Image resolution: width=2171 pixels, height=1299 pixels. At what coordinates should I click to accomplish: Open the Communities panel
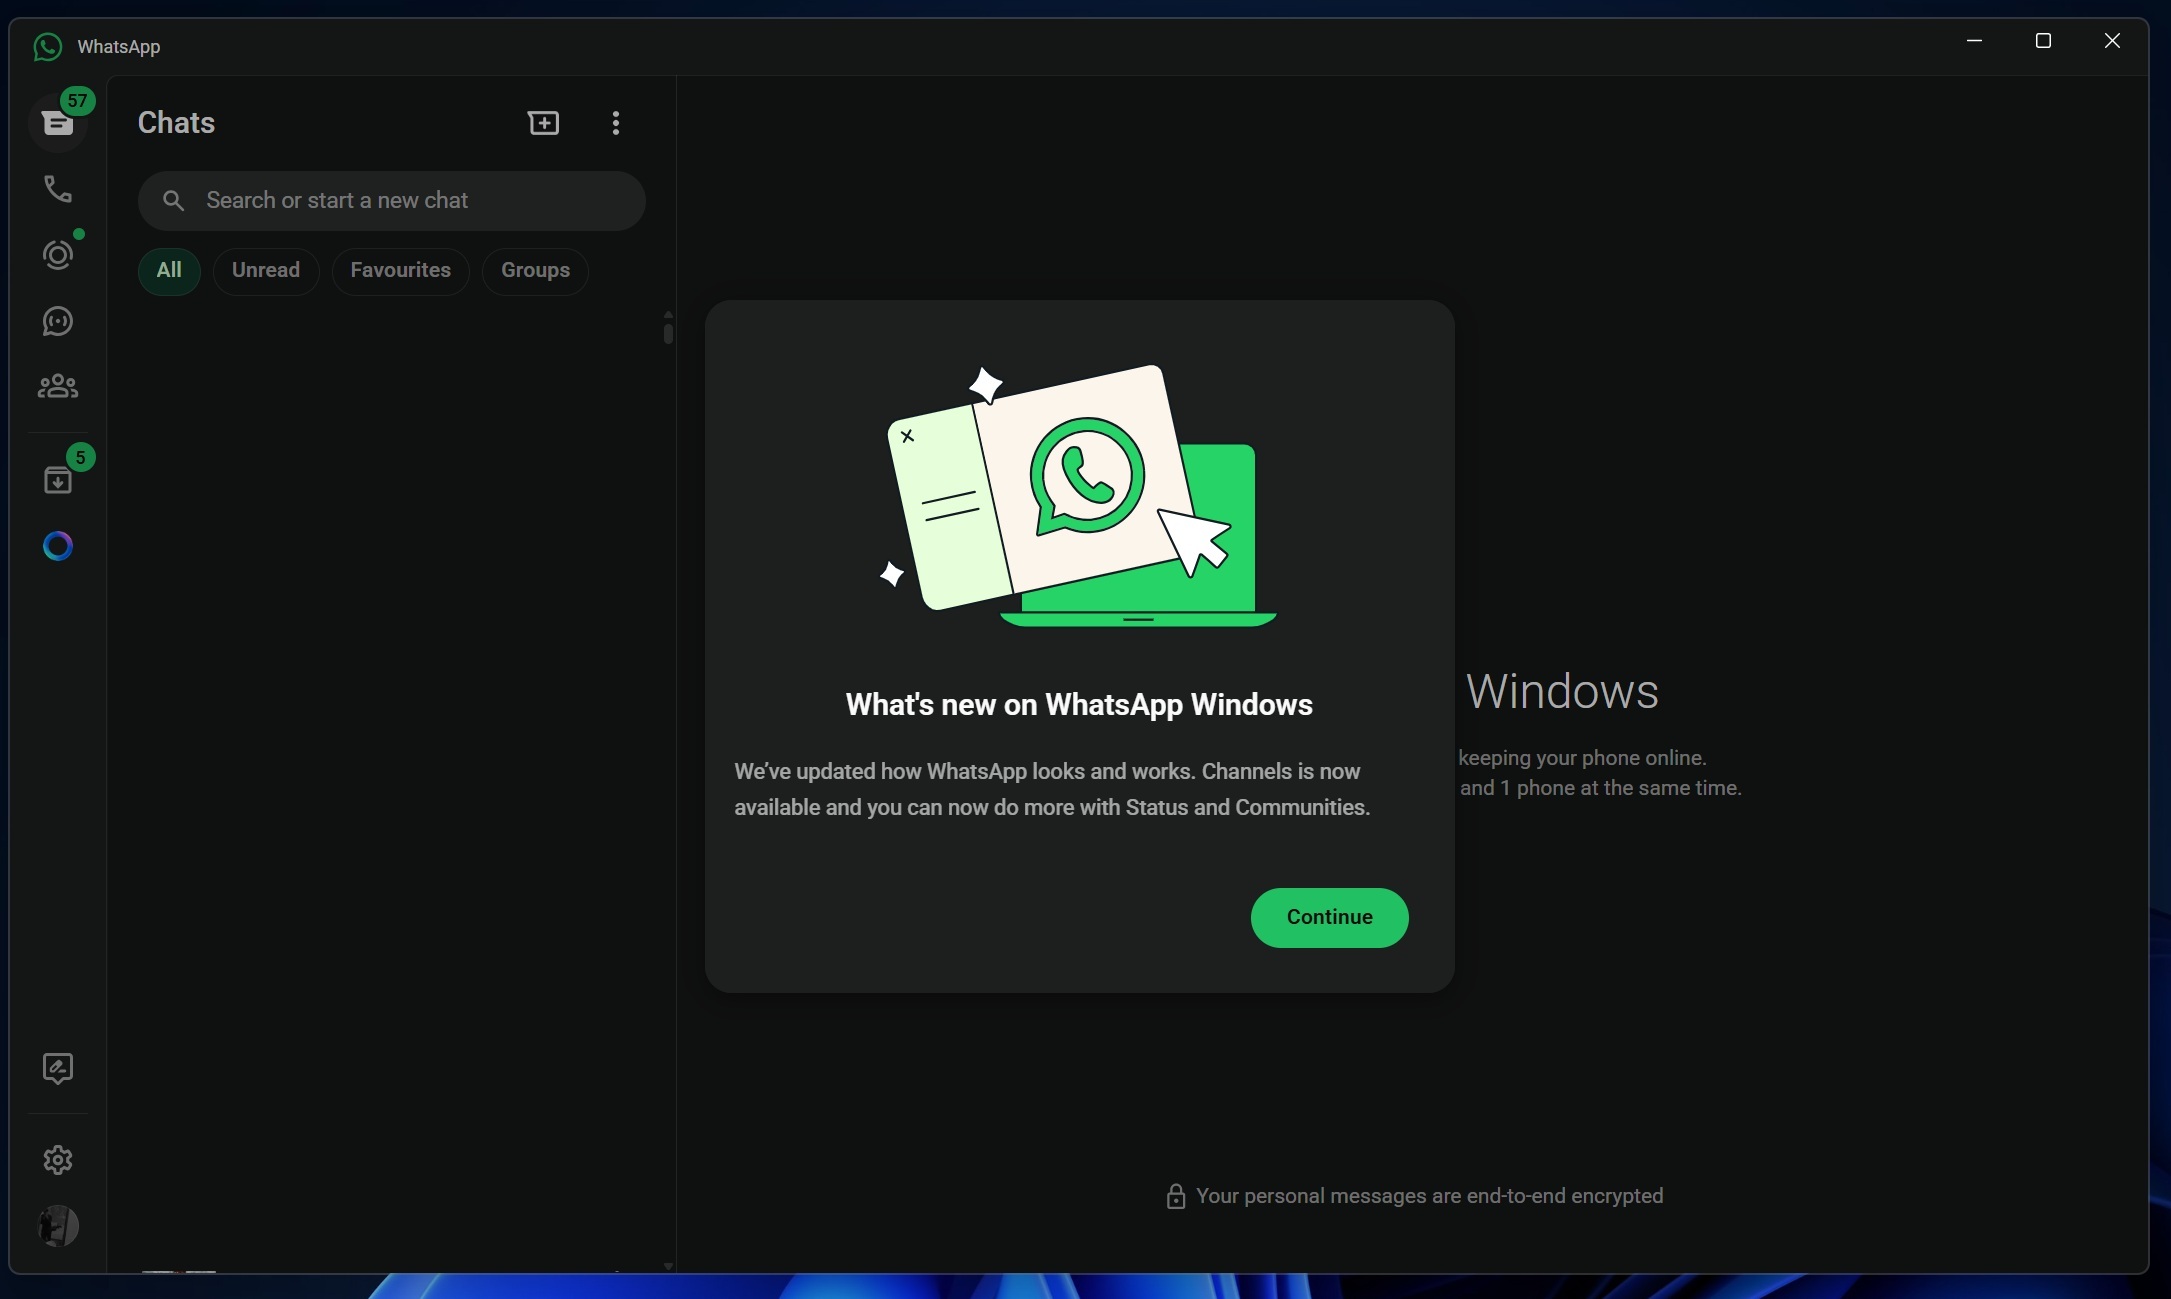(58, 386)
